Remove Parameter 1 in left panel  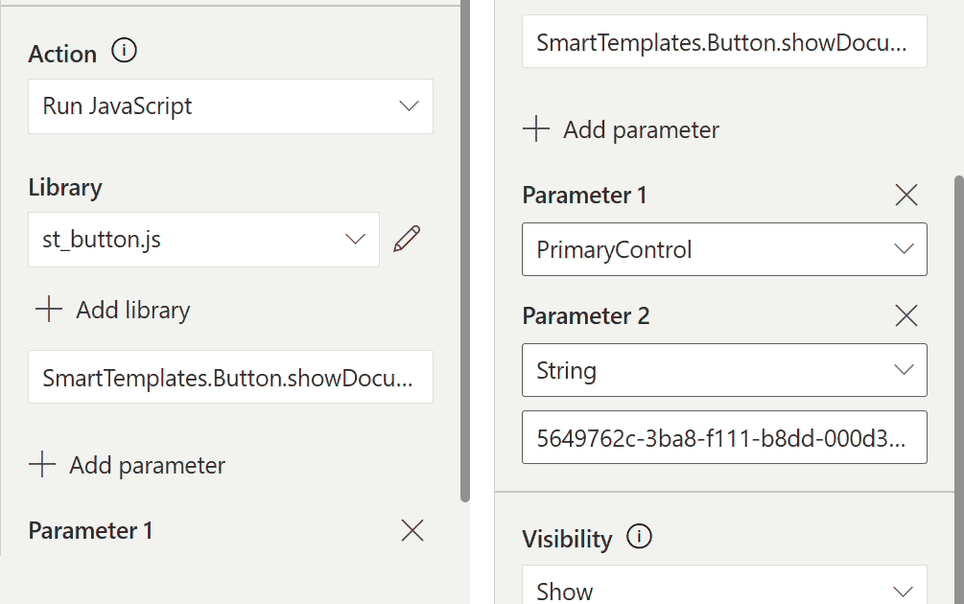pos(413,530)
